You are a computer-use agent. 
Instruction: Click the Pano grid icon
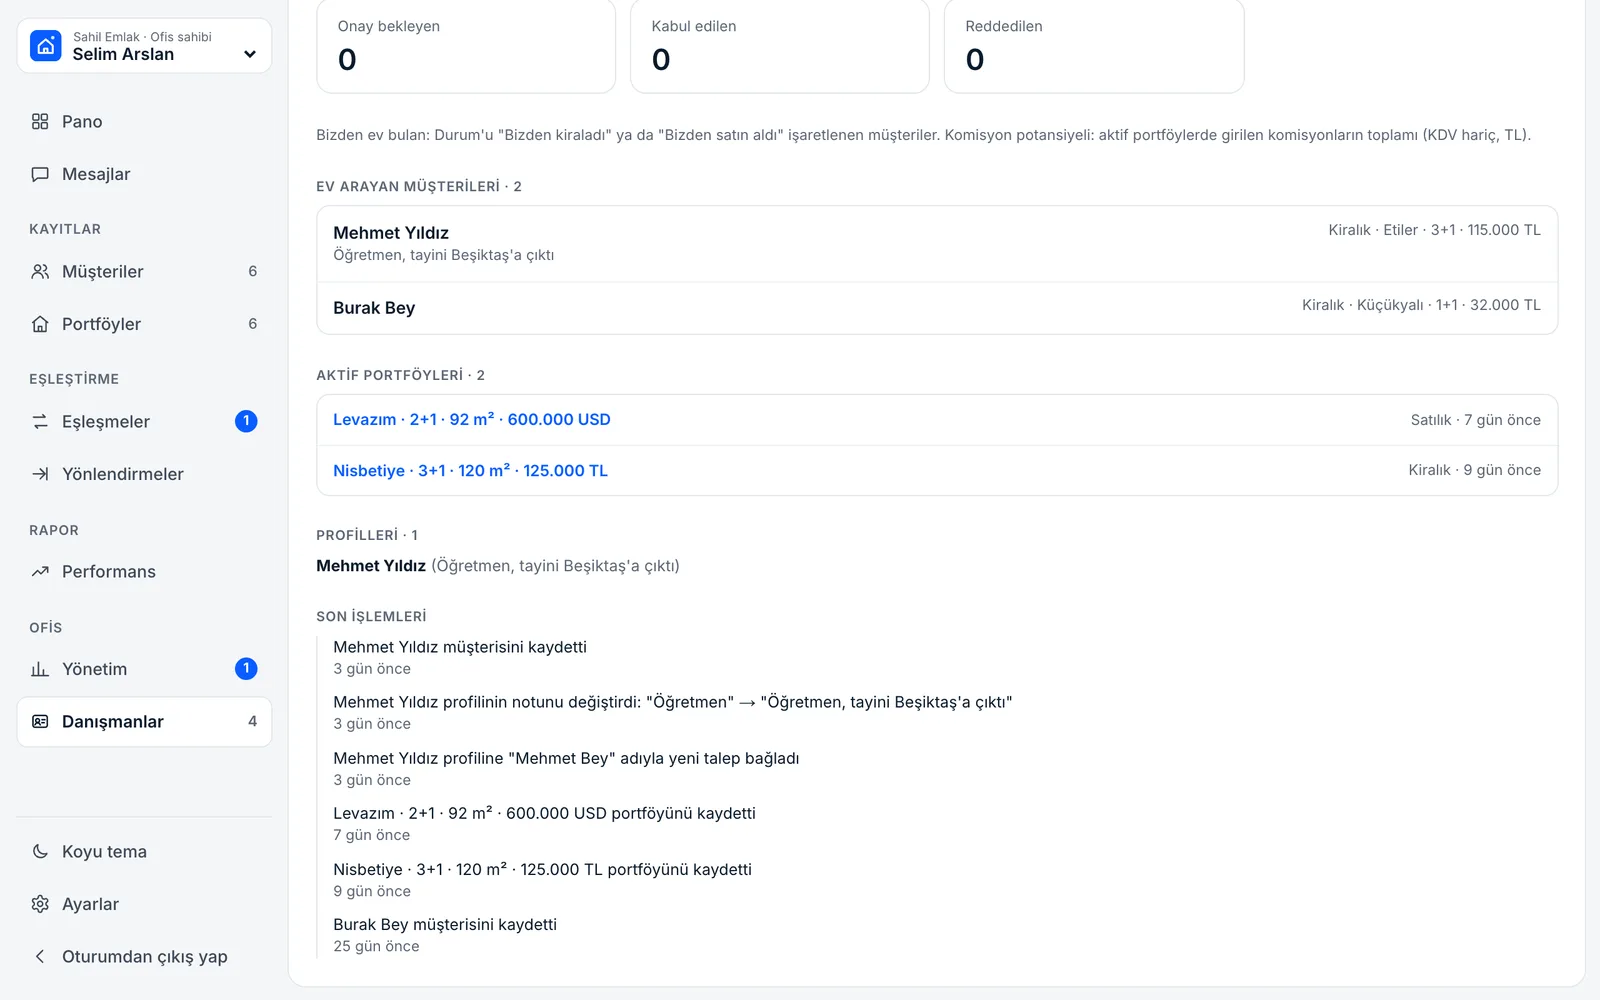coord(40,121)
